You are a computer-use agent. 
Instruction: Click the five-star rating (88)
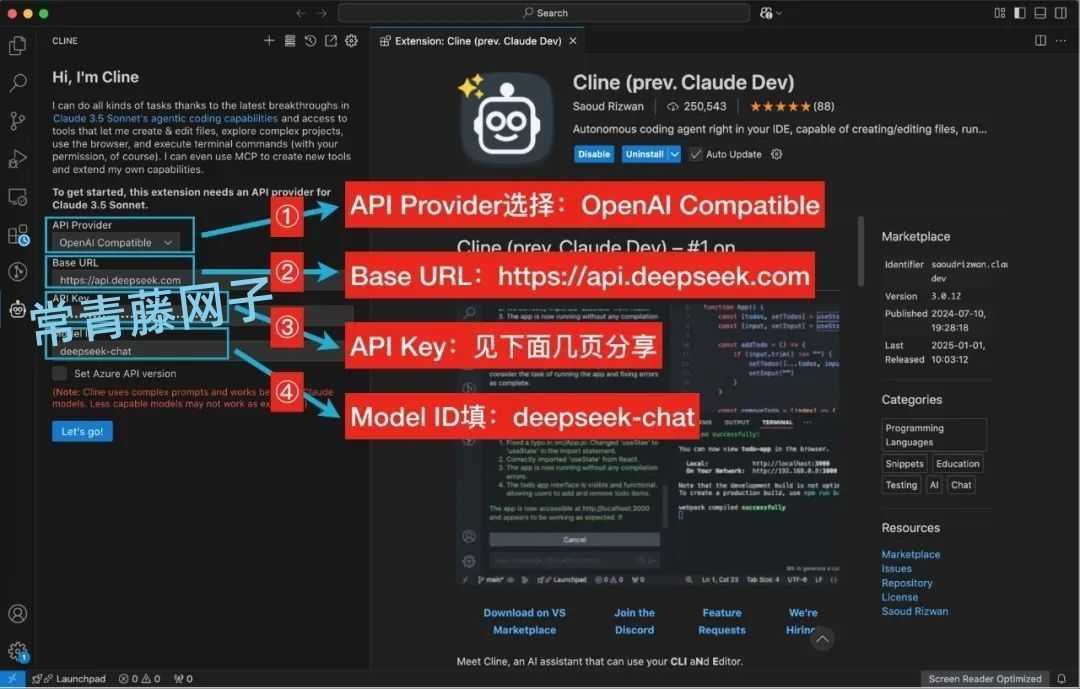coord(792,106)
